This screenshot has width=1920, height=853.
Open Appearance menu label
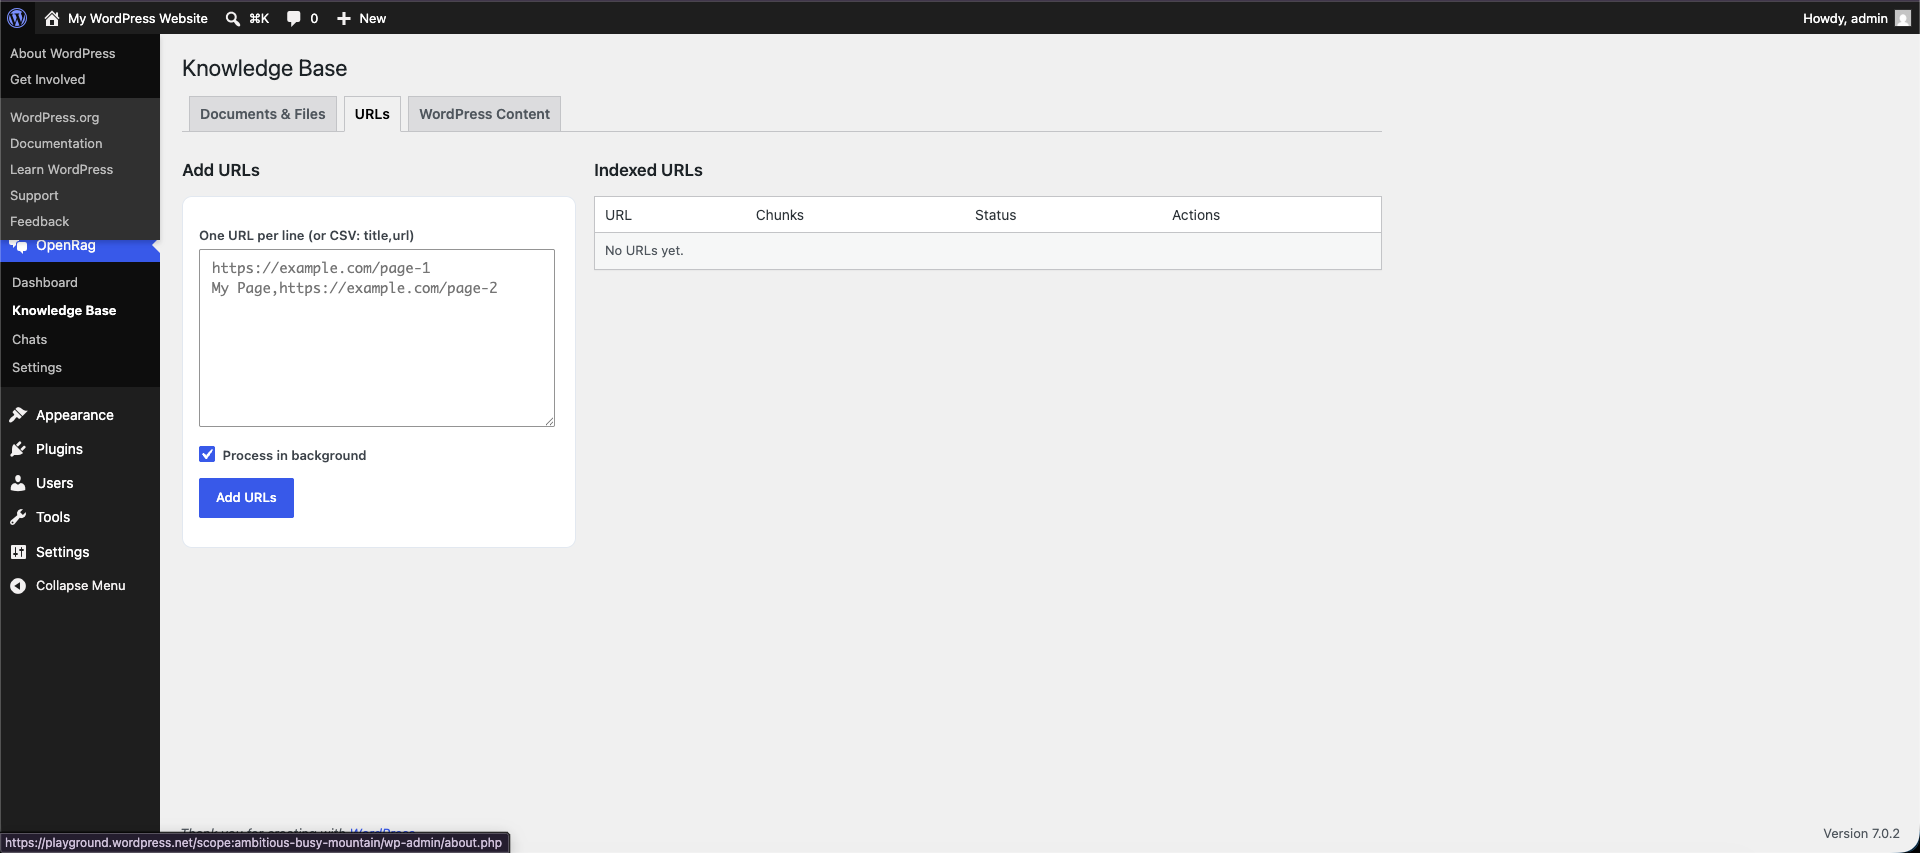click(75, 415)
